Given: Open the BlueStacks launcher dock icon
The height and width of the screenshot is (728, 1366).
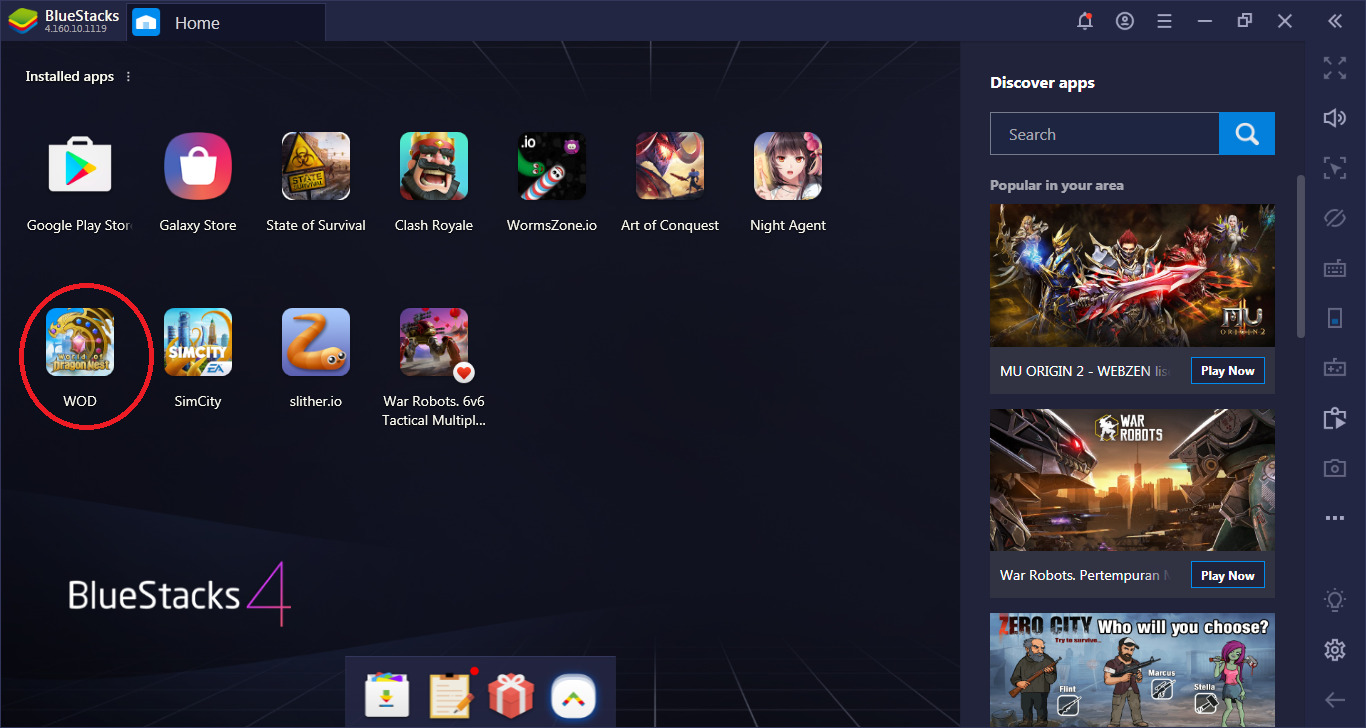Looking at the screenshot, I should pos(573,696).
